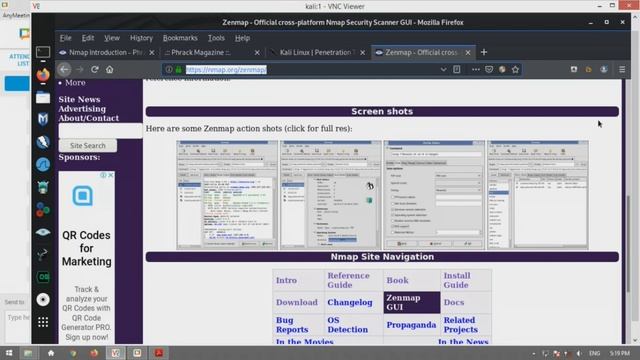The width and height of the screenshot is (640, 360).
Task: Open the third Zenmap screenshot thumbnail
Action: 434,195
